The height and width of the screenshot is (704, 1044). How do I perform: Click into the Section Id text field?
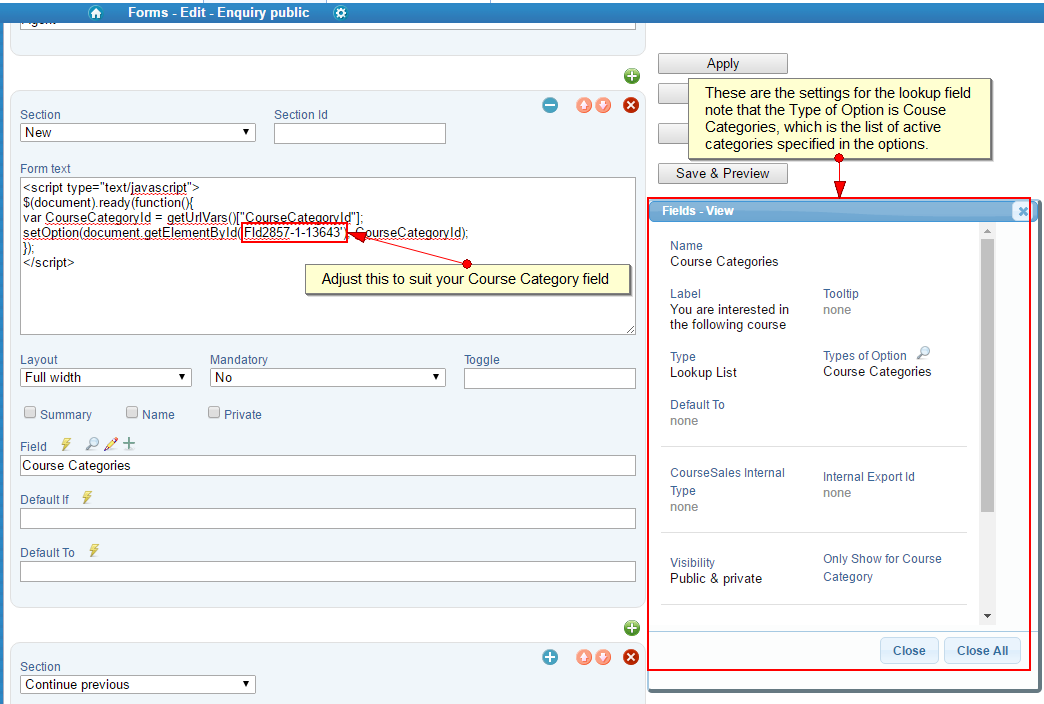360,134
